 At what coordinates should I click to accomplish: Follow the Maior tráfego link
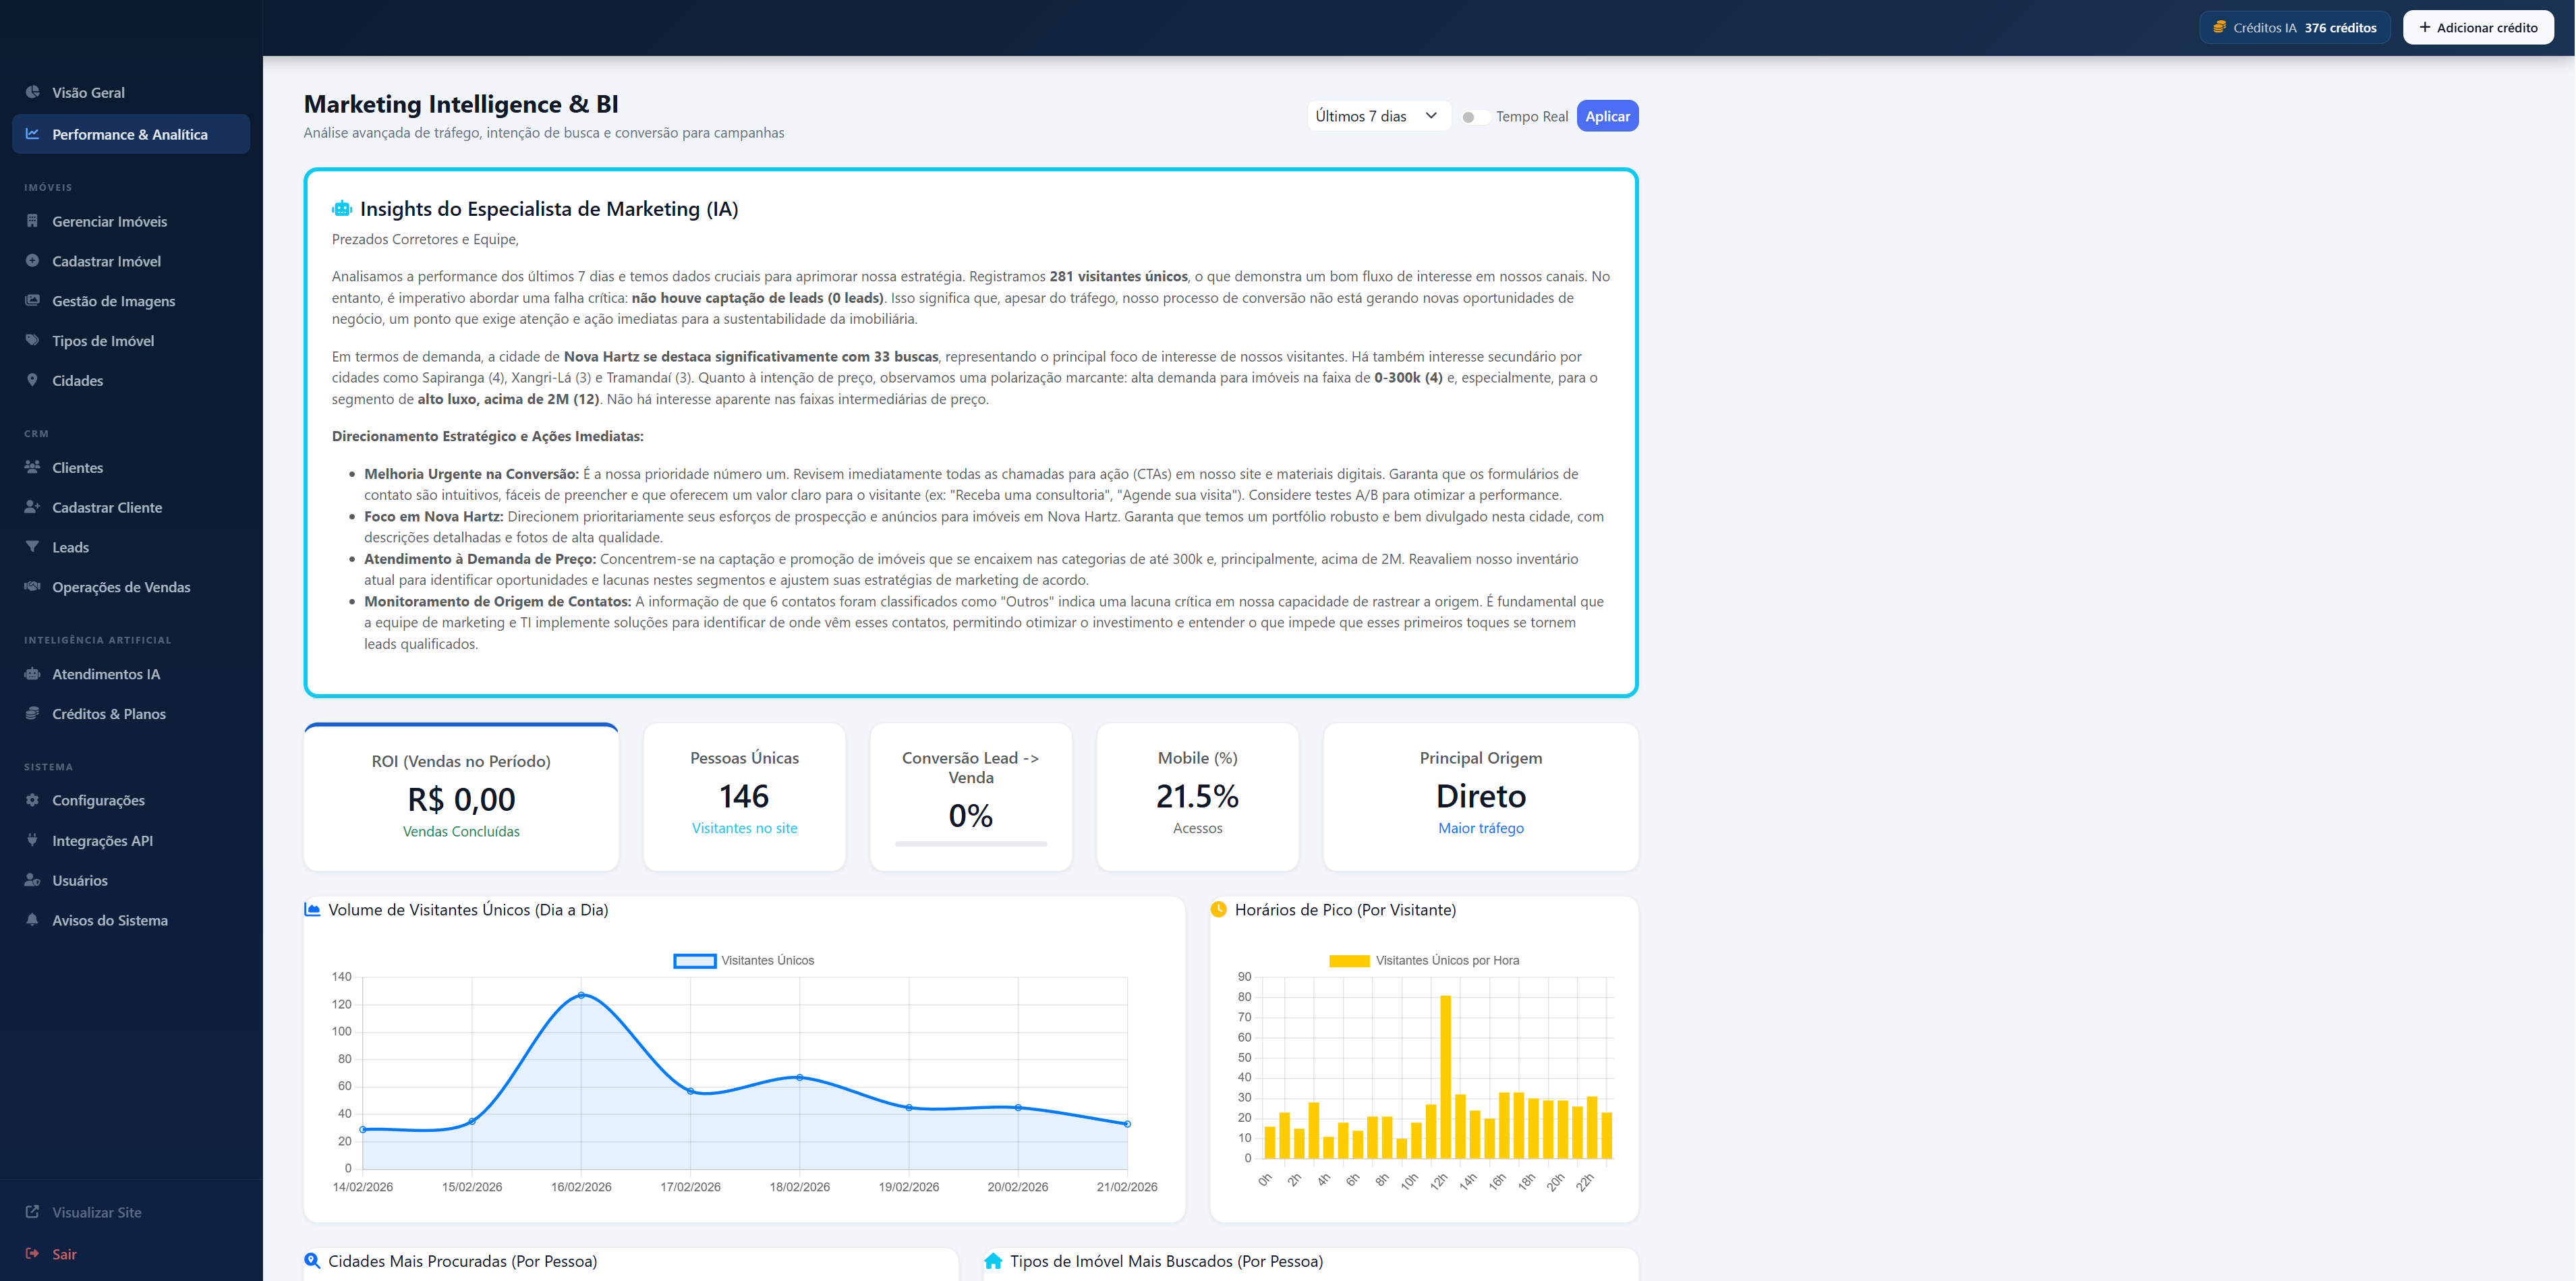click(x=1480, y=828)
